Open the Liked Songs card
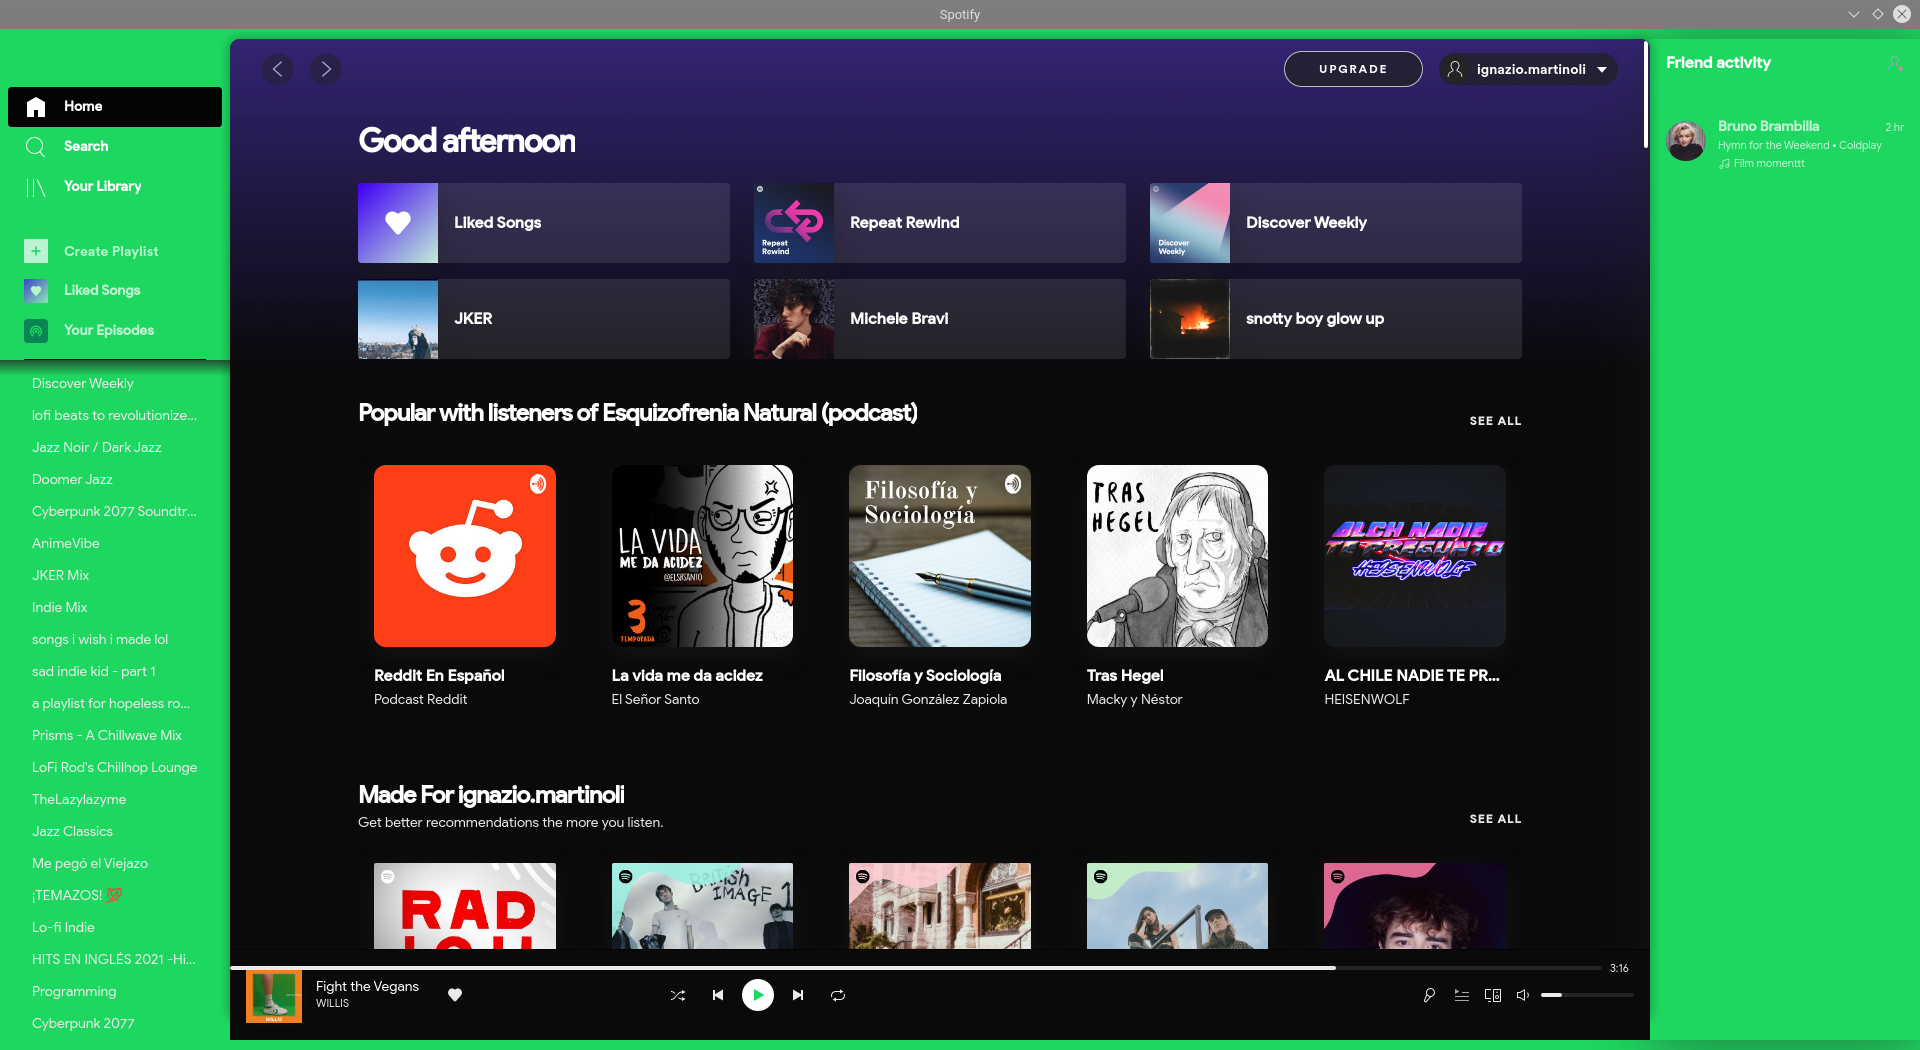This screenshot has height=1050, width=1920. pos(544,223)
